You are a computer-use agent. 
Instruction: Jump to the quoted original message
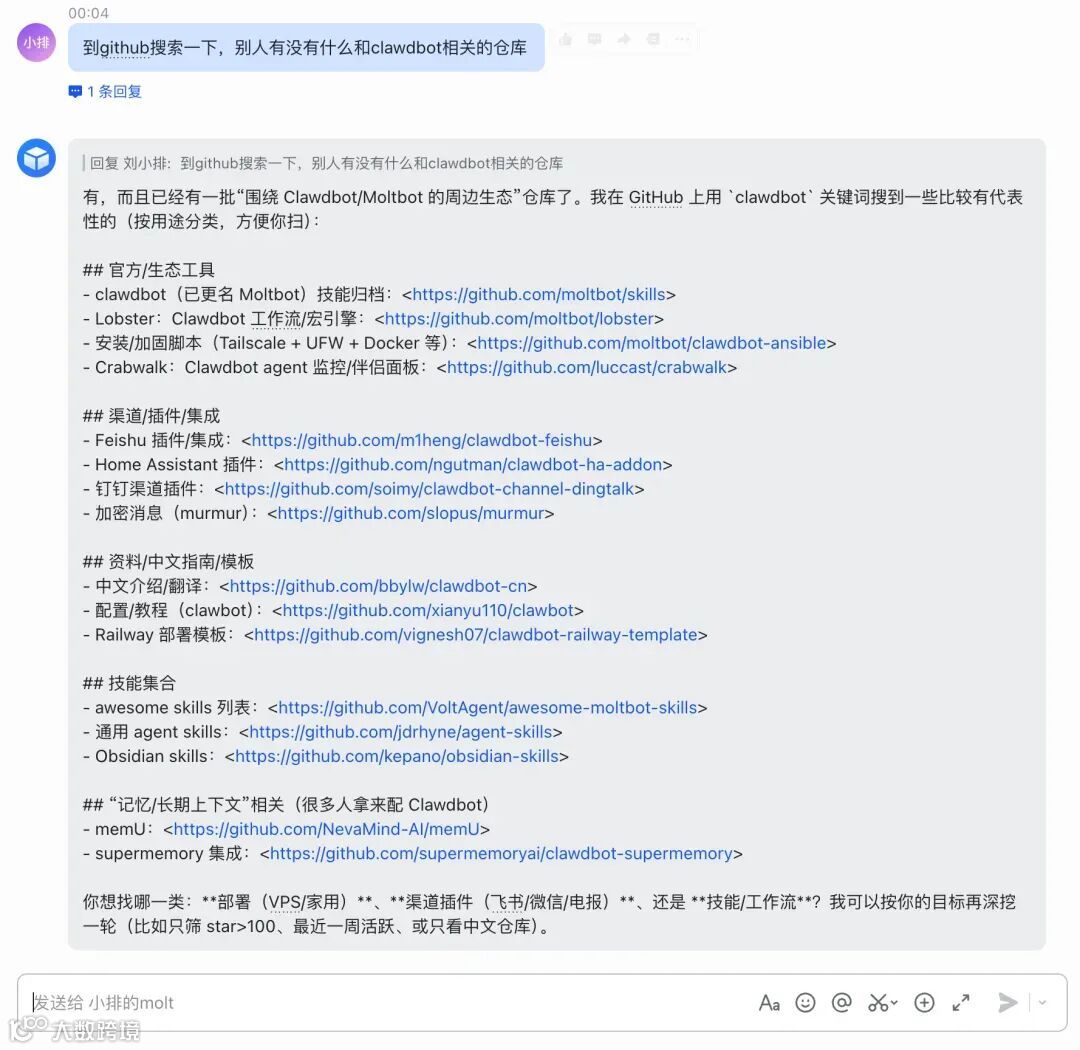point(326,163)
